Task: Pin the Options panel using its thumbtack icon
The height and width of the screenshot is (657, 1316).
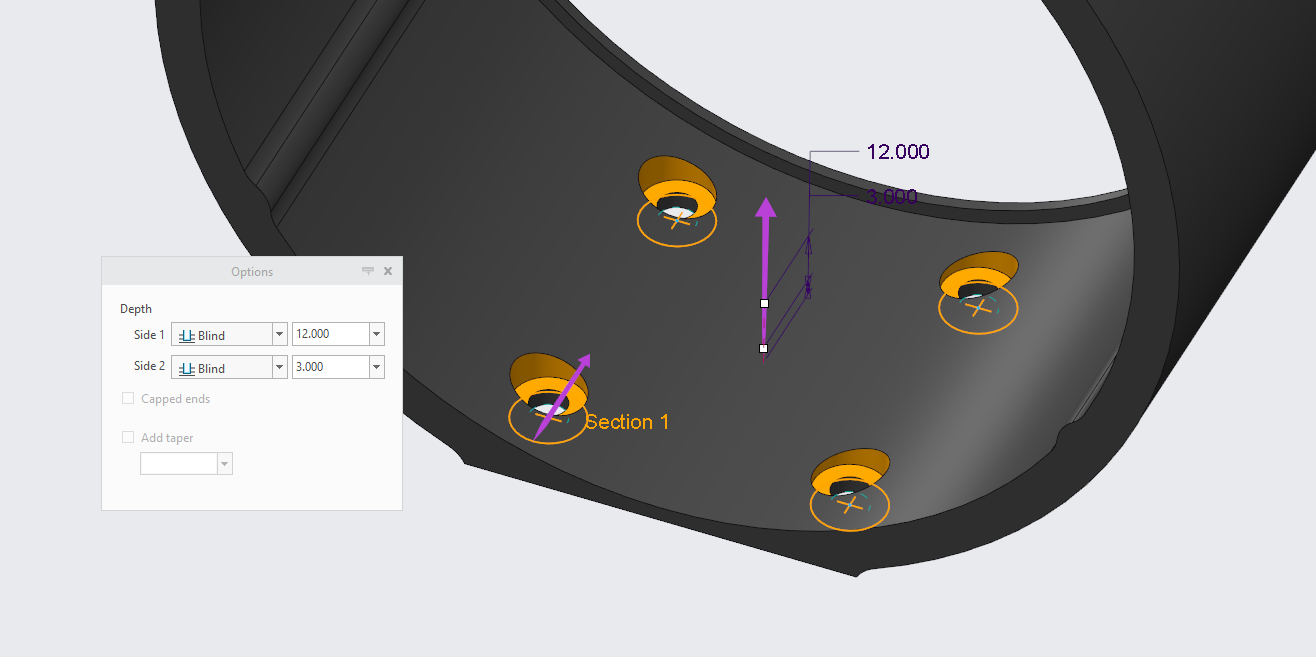Action: pos(368,270)
